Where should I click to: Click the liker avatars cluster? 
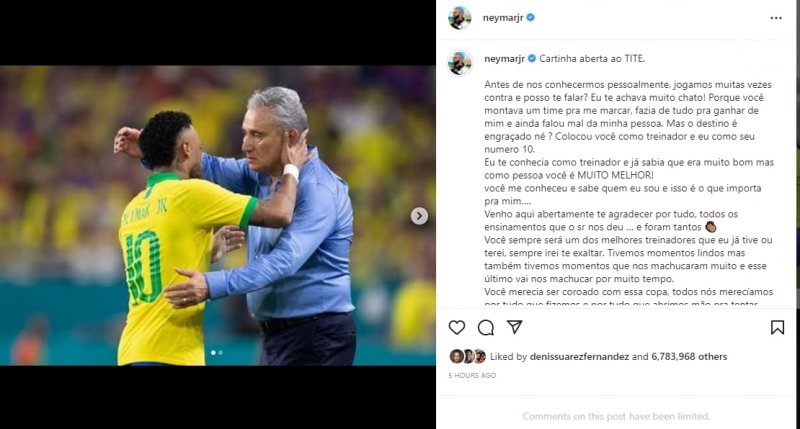point(467,356)
